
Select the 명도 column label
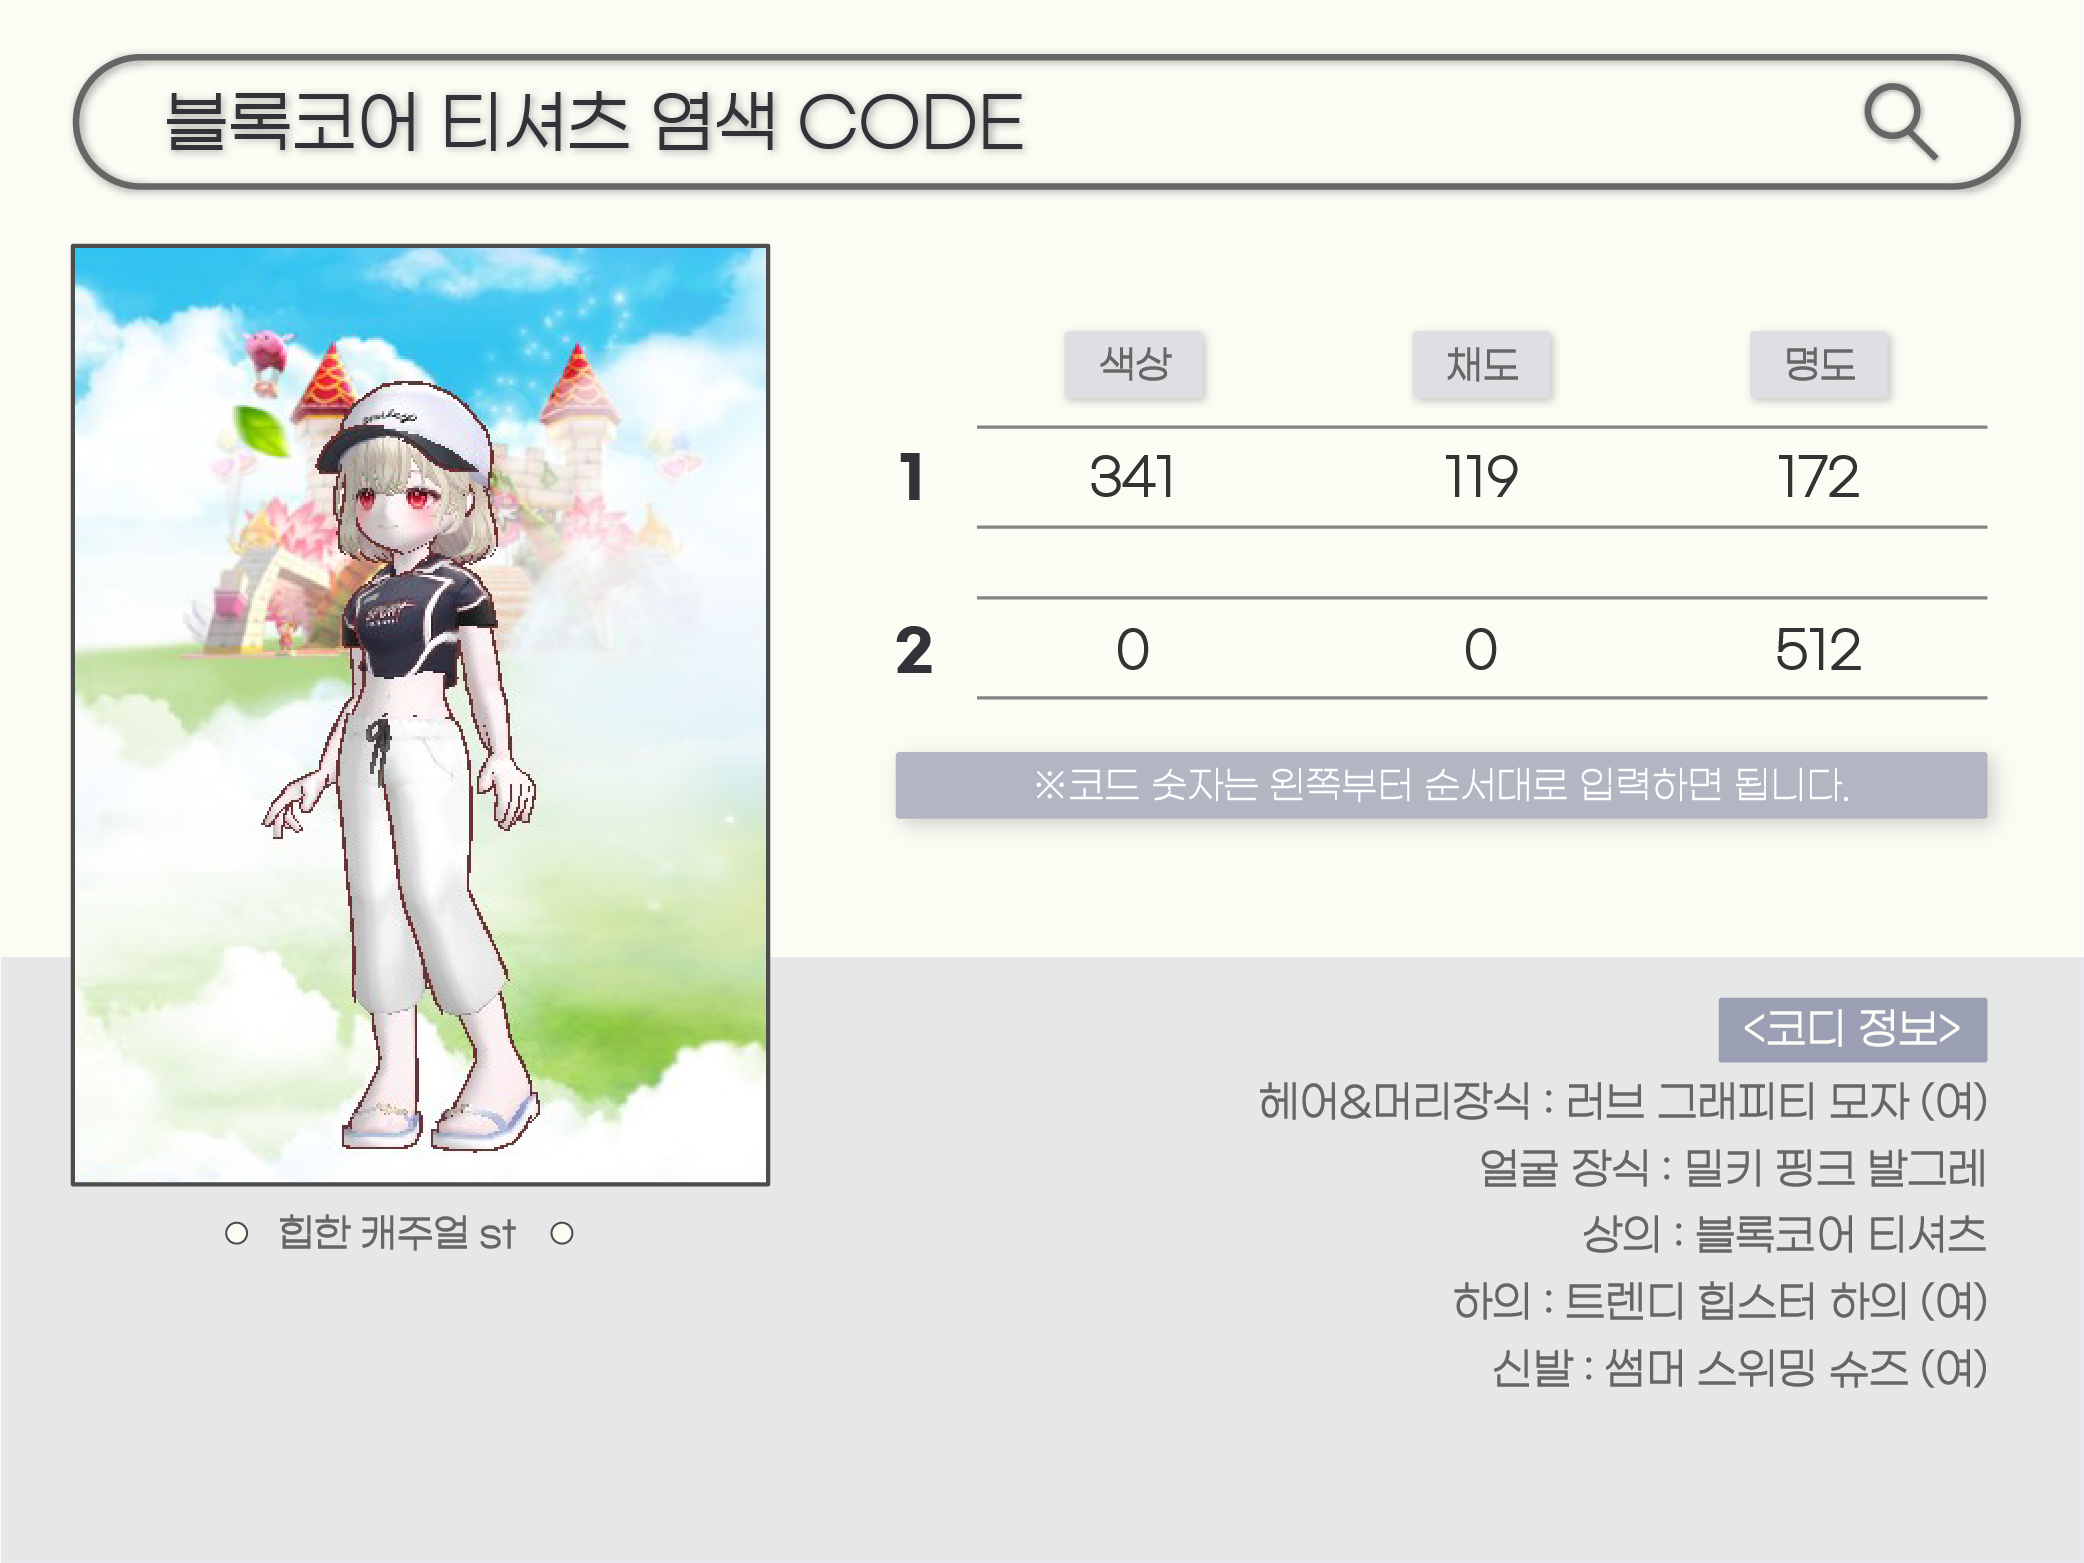[x=1819, y=365]
